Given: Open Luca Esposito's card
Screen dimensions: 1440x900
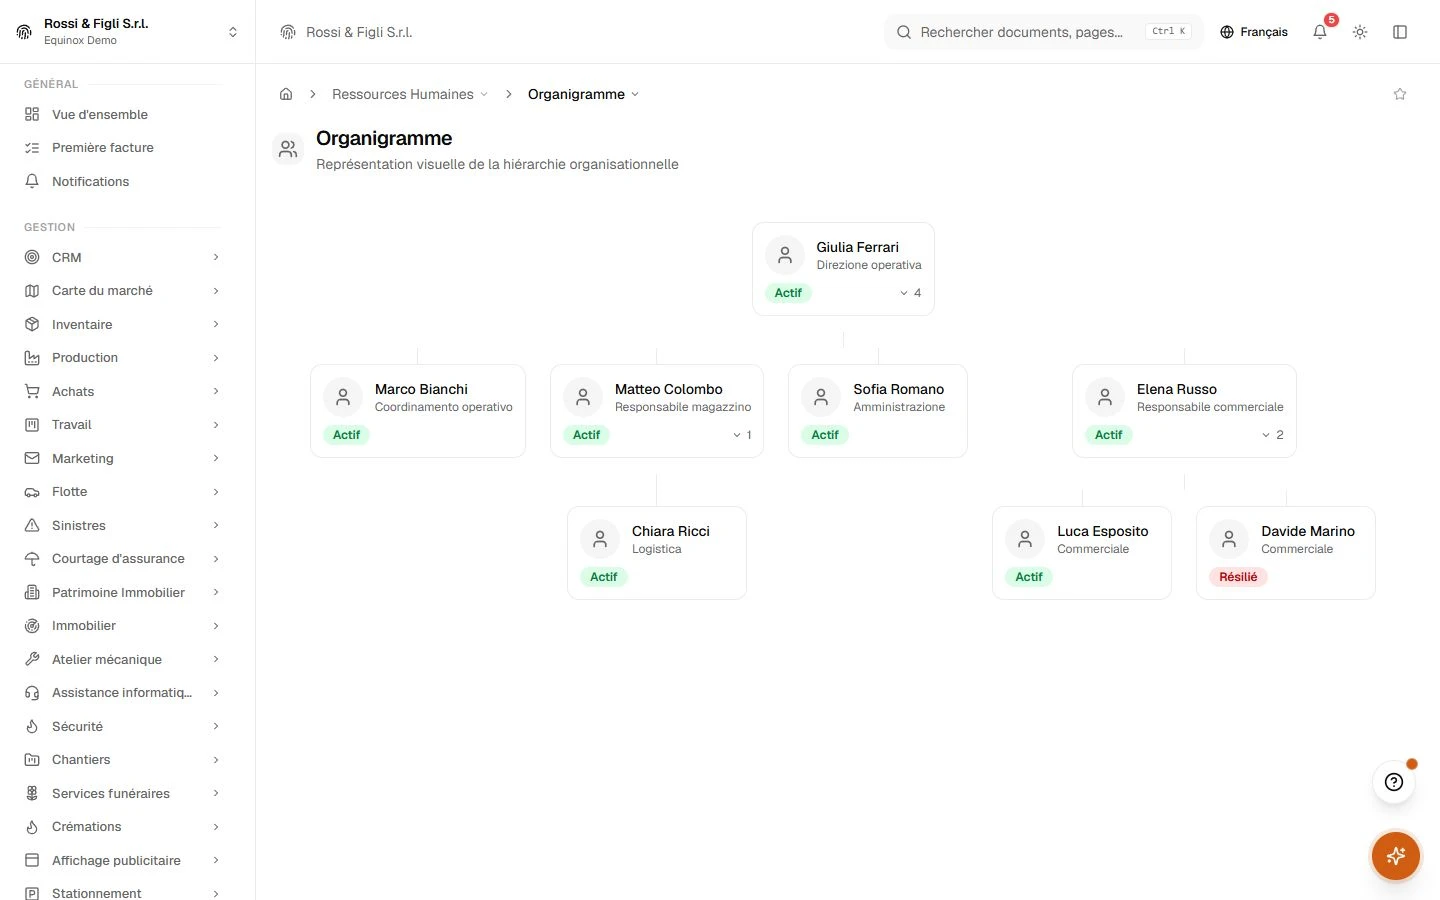Looking at the screenshot, I should point(1082,553).
